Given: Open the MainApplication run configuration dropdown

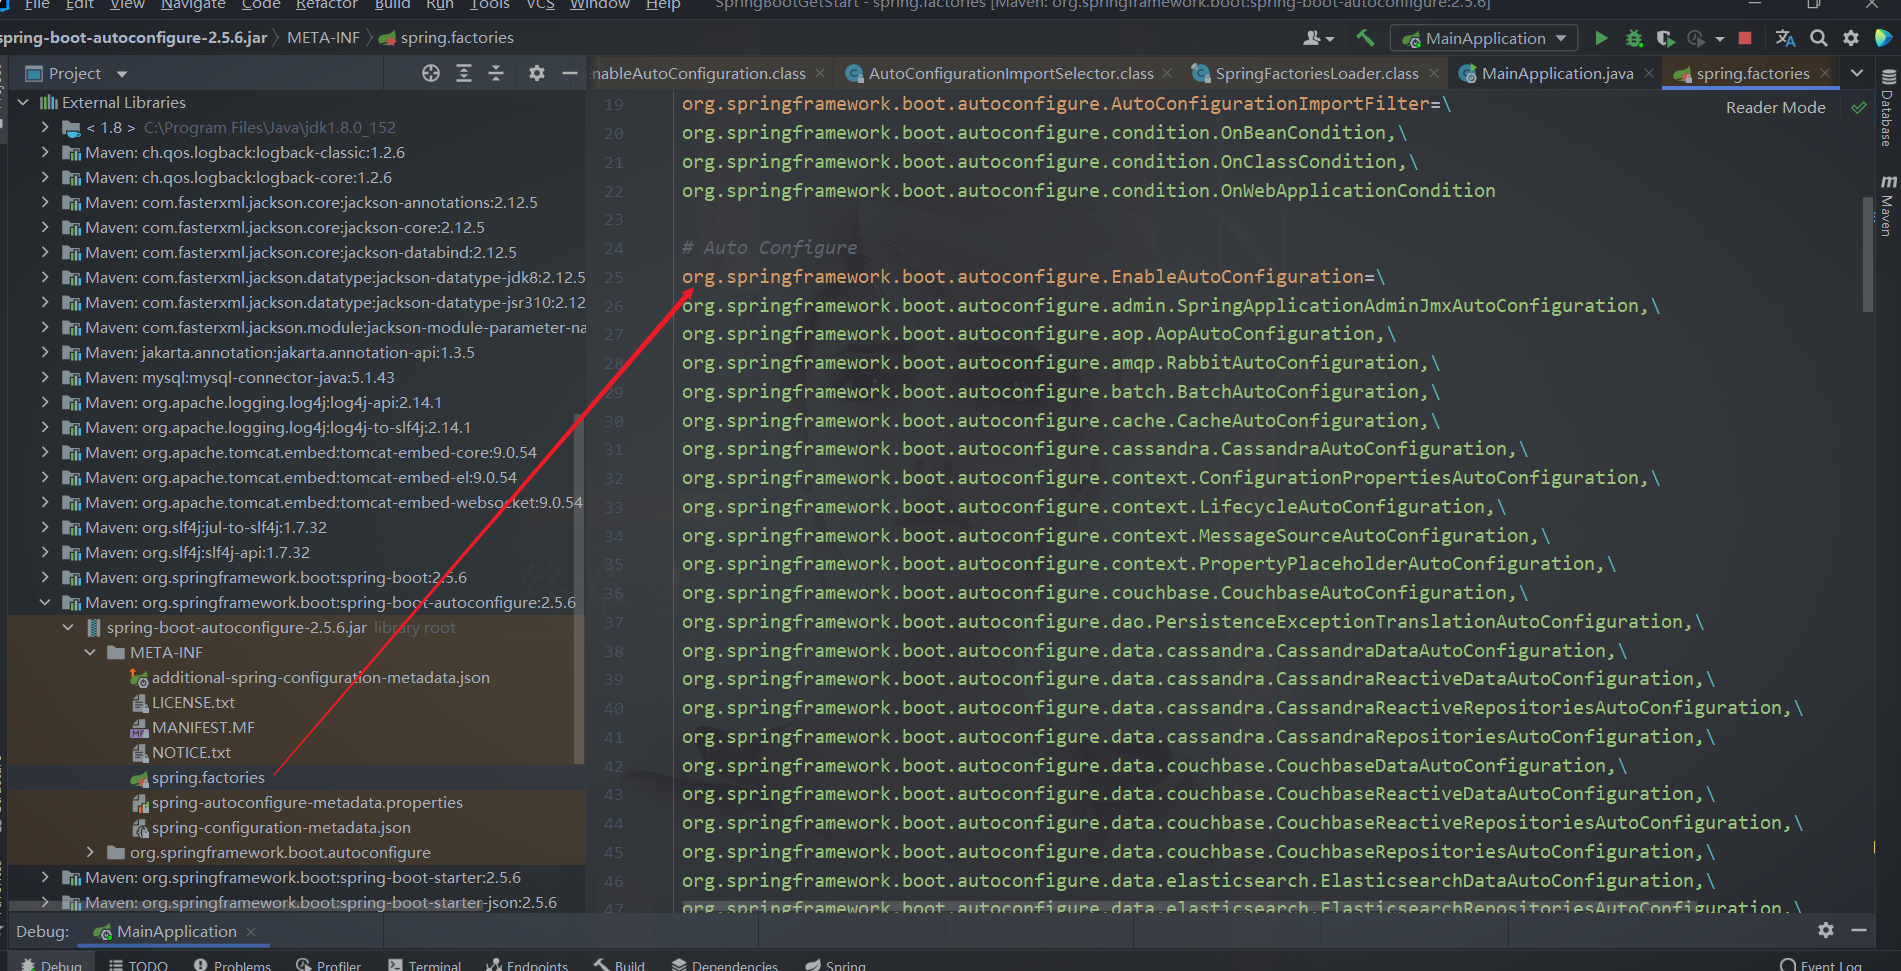Looking at the screenshot, I should point(1485,38).
